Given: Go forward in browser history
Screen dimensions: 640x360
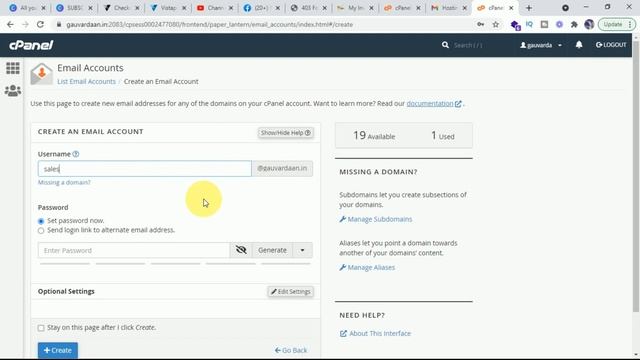Looking at the screenshot, I should pyautogui.click(x=25, y=24).
